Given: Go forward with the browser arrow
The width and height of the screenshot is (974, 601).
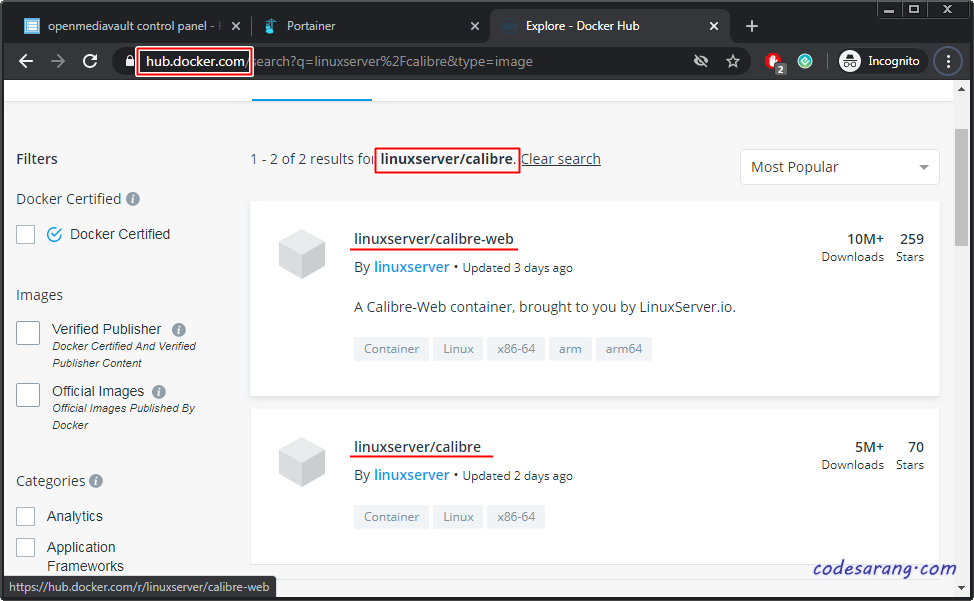Looking at the screenshot, I should (x=58, y=61).
